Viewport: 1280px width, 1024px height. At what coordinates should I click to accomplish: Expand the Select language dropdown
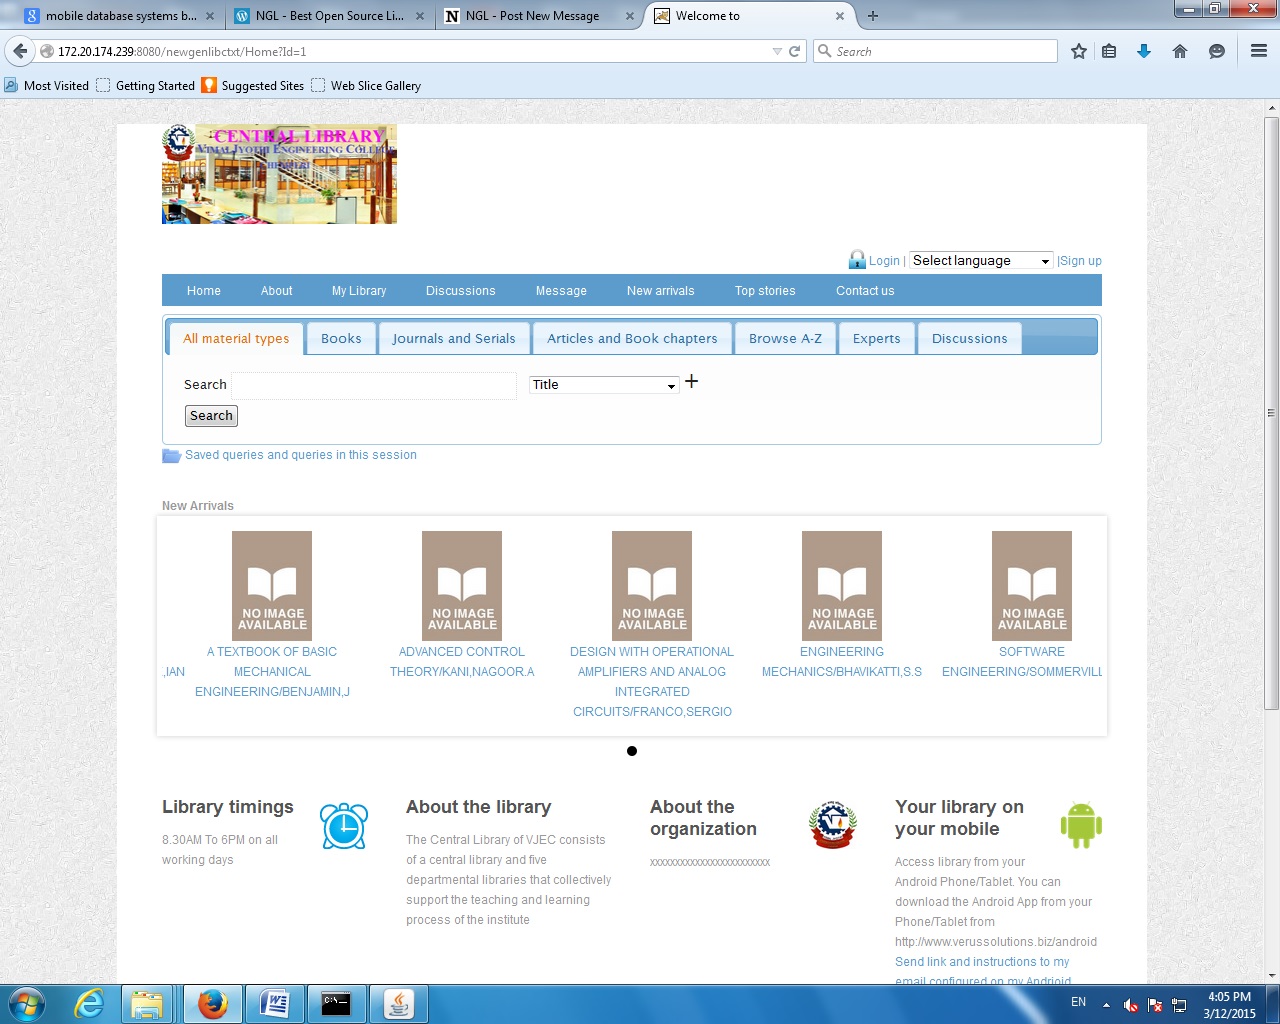980,261
